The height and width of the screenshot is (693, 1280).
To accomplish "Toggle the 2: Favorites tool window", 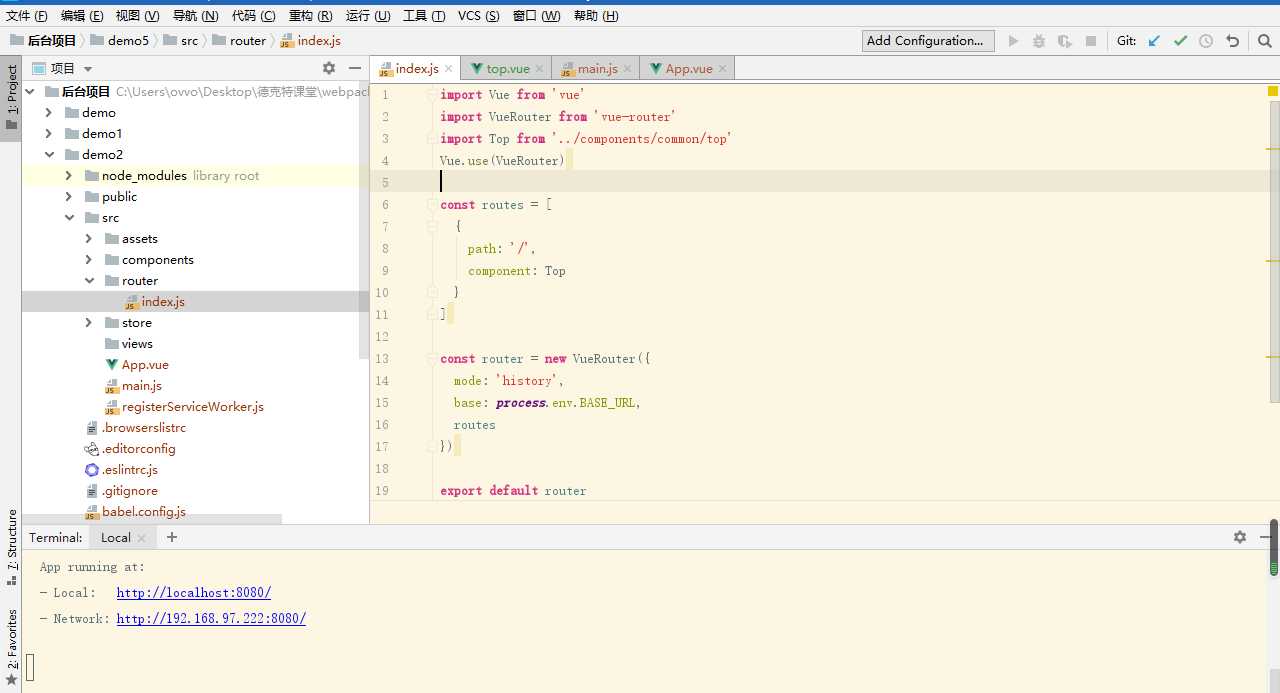I will pos(11,647).
